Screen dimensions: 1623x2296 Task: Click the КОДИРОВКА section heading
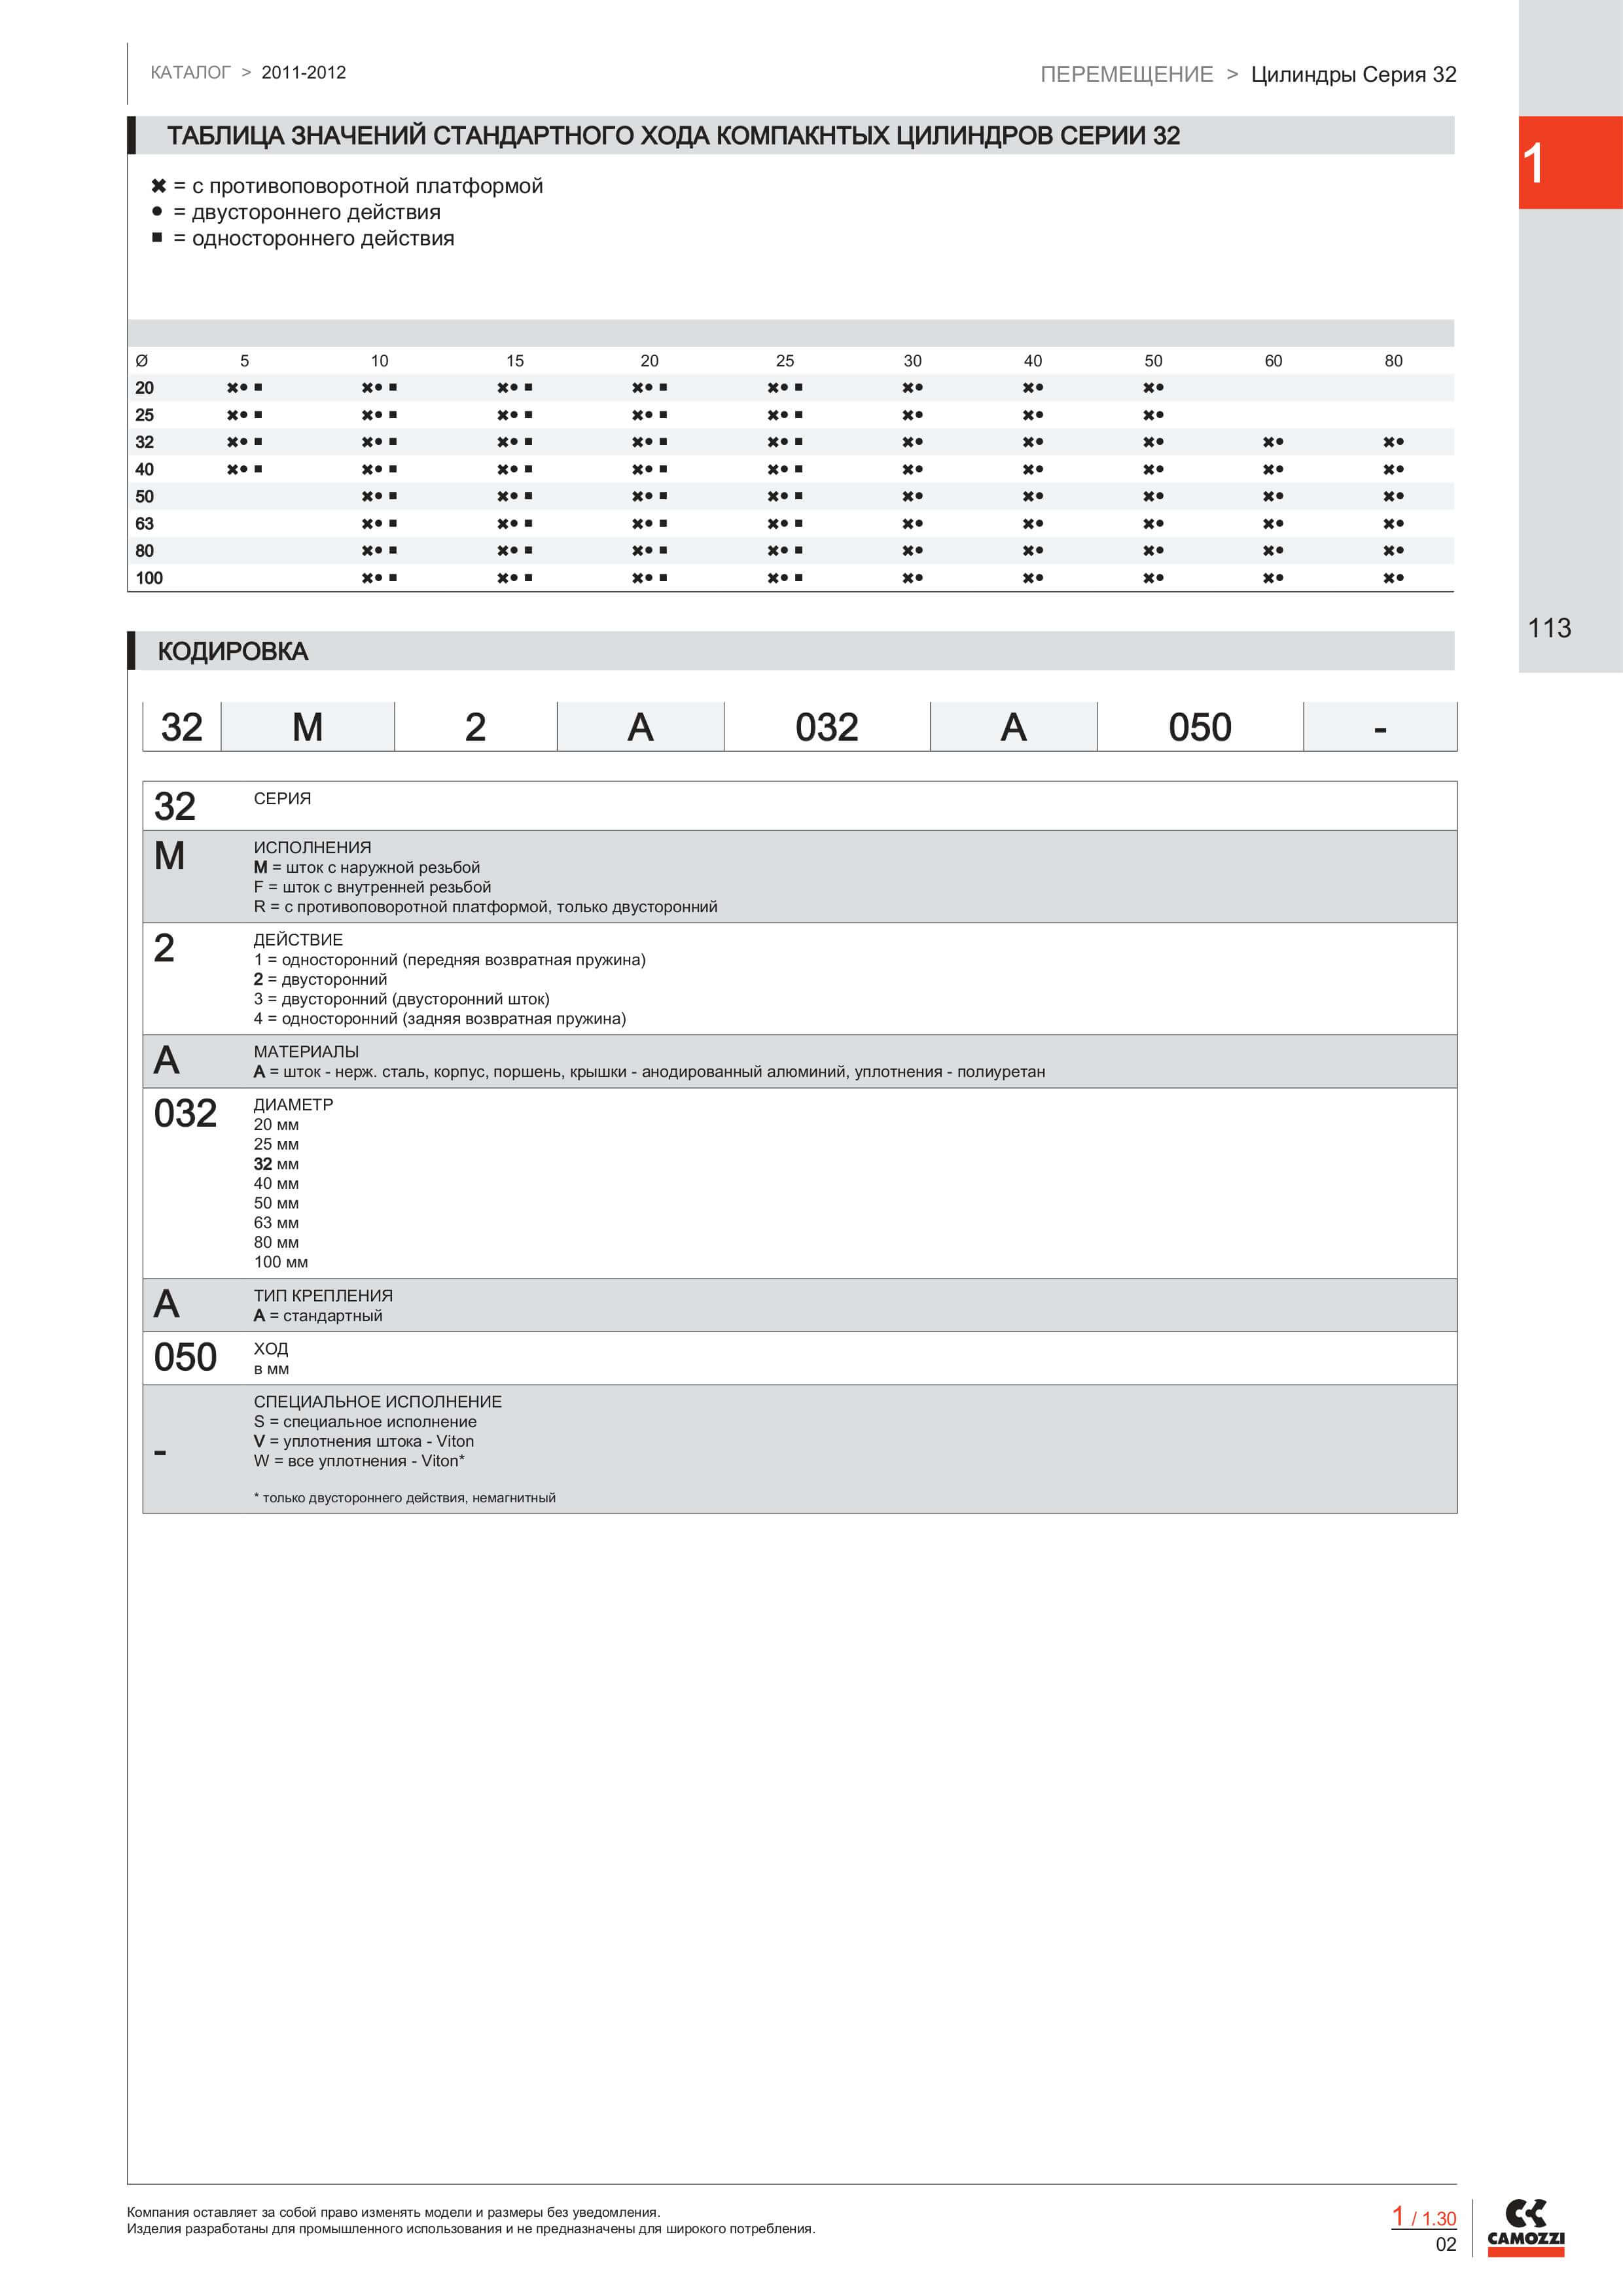click(233, 652)
